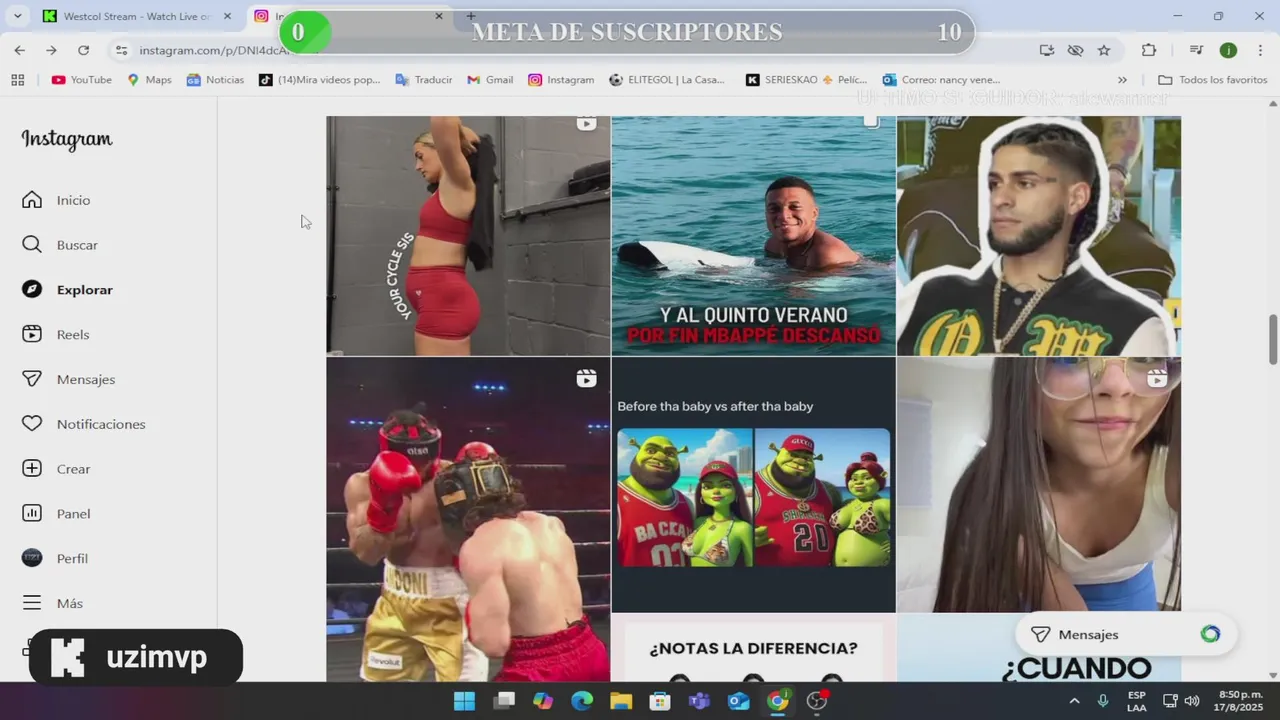The height and width of the screenshot is (720, 1280).
Task: Bookmark this page with star icon
Action: point(1104,50)
